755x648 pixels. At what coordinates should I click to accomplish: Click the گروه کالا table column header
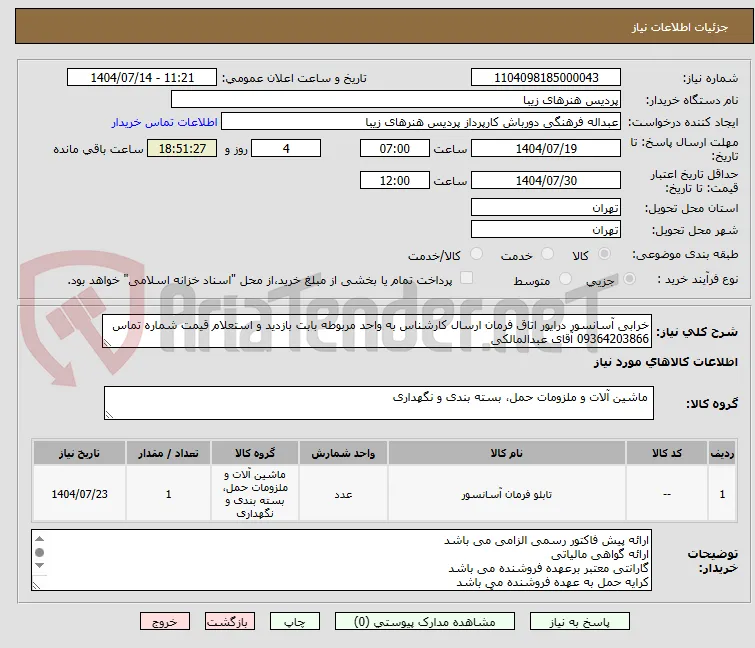click(255, 453)
